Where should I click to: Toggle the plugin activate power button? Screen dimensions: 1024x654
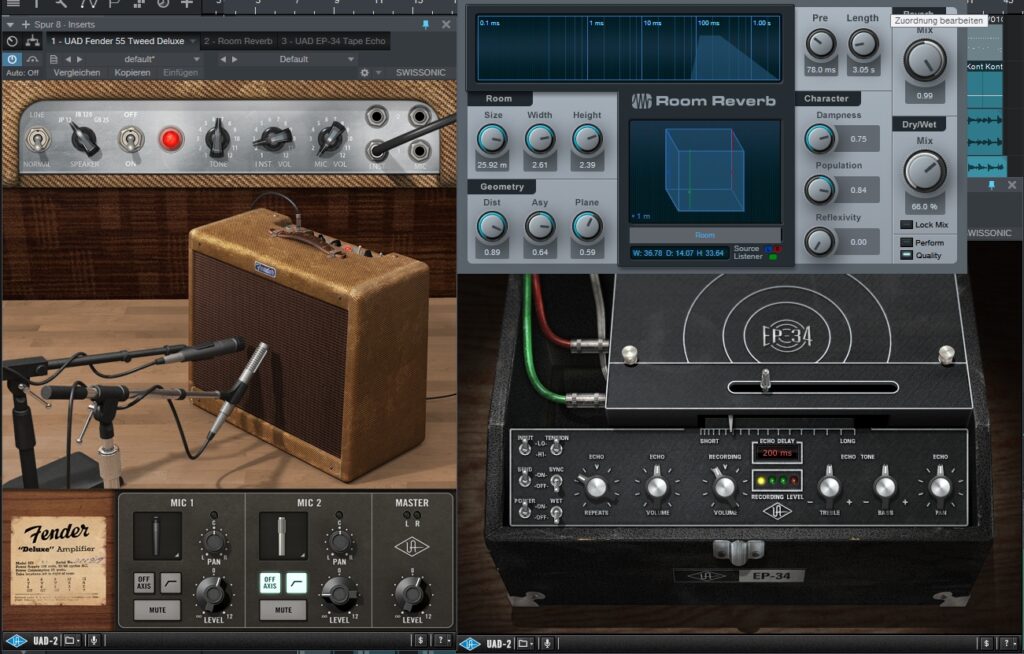(12, 59)
